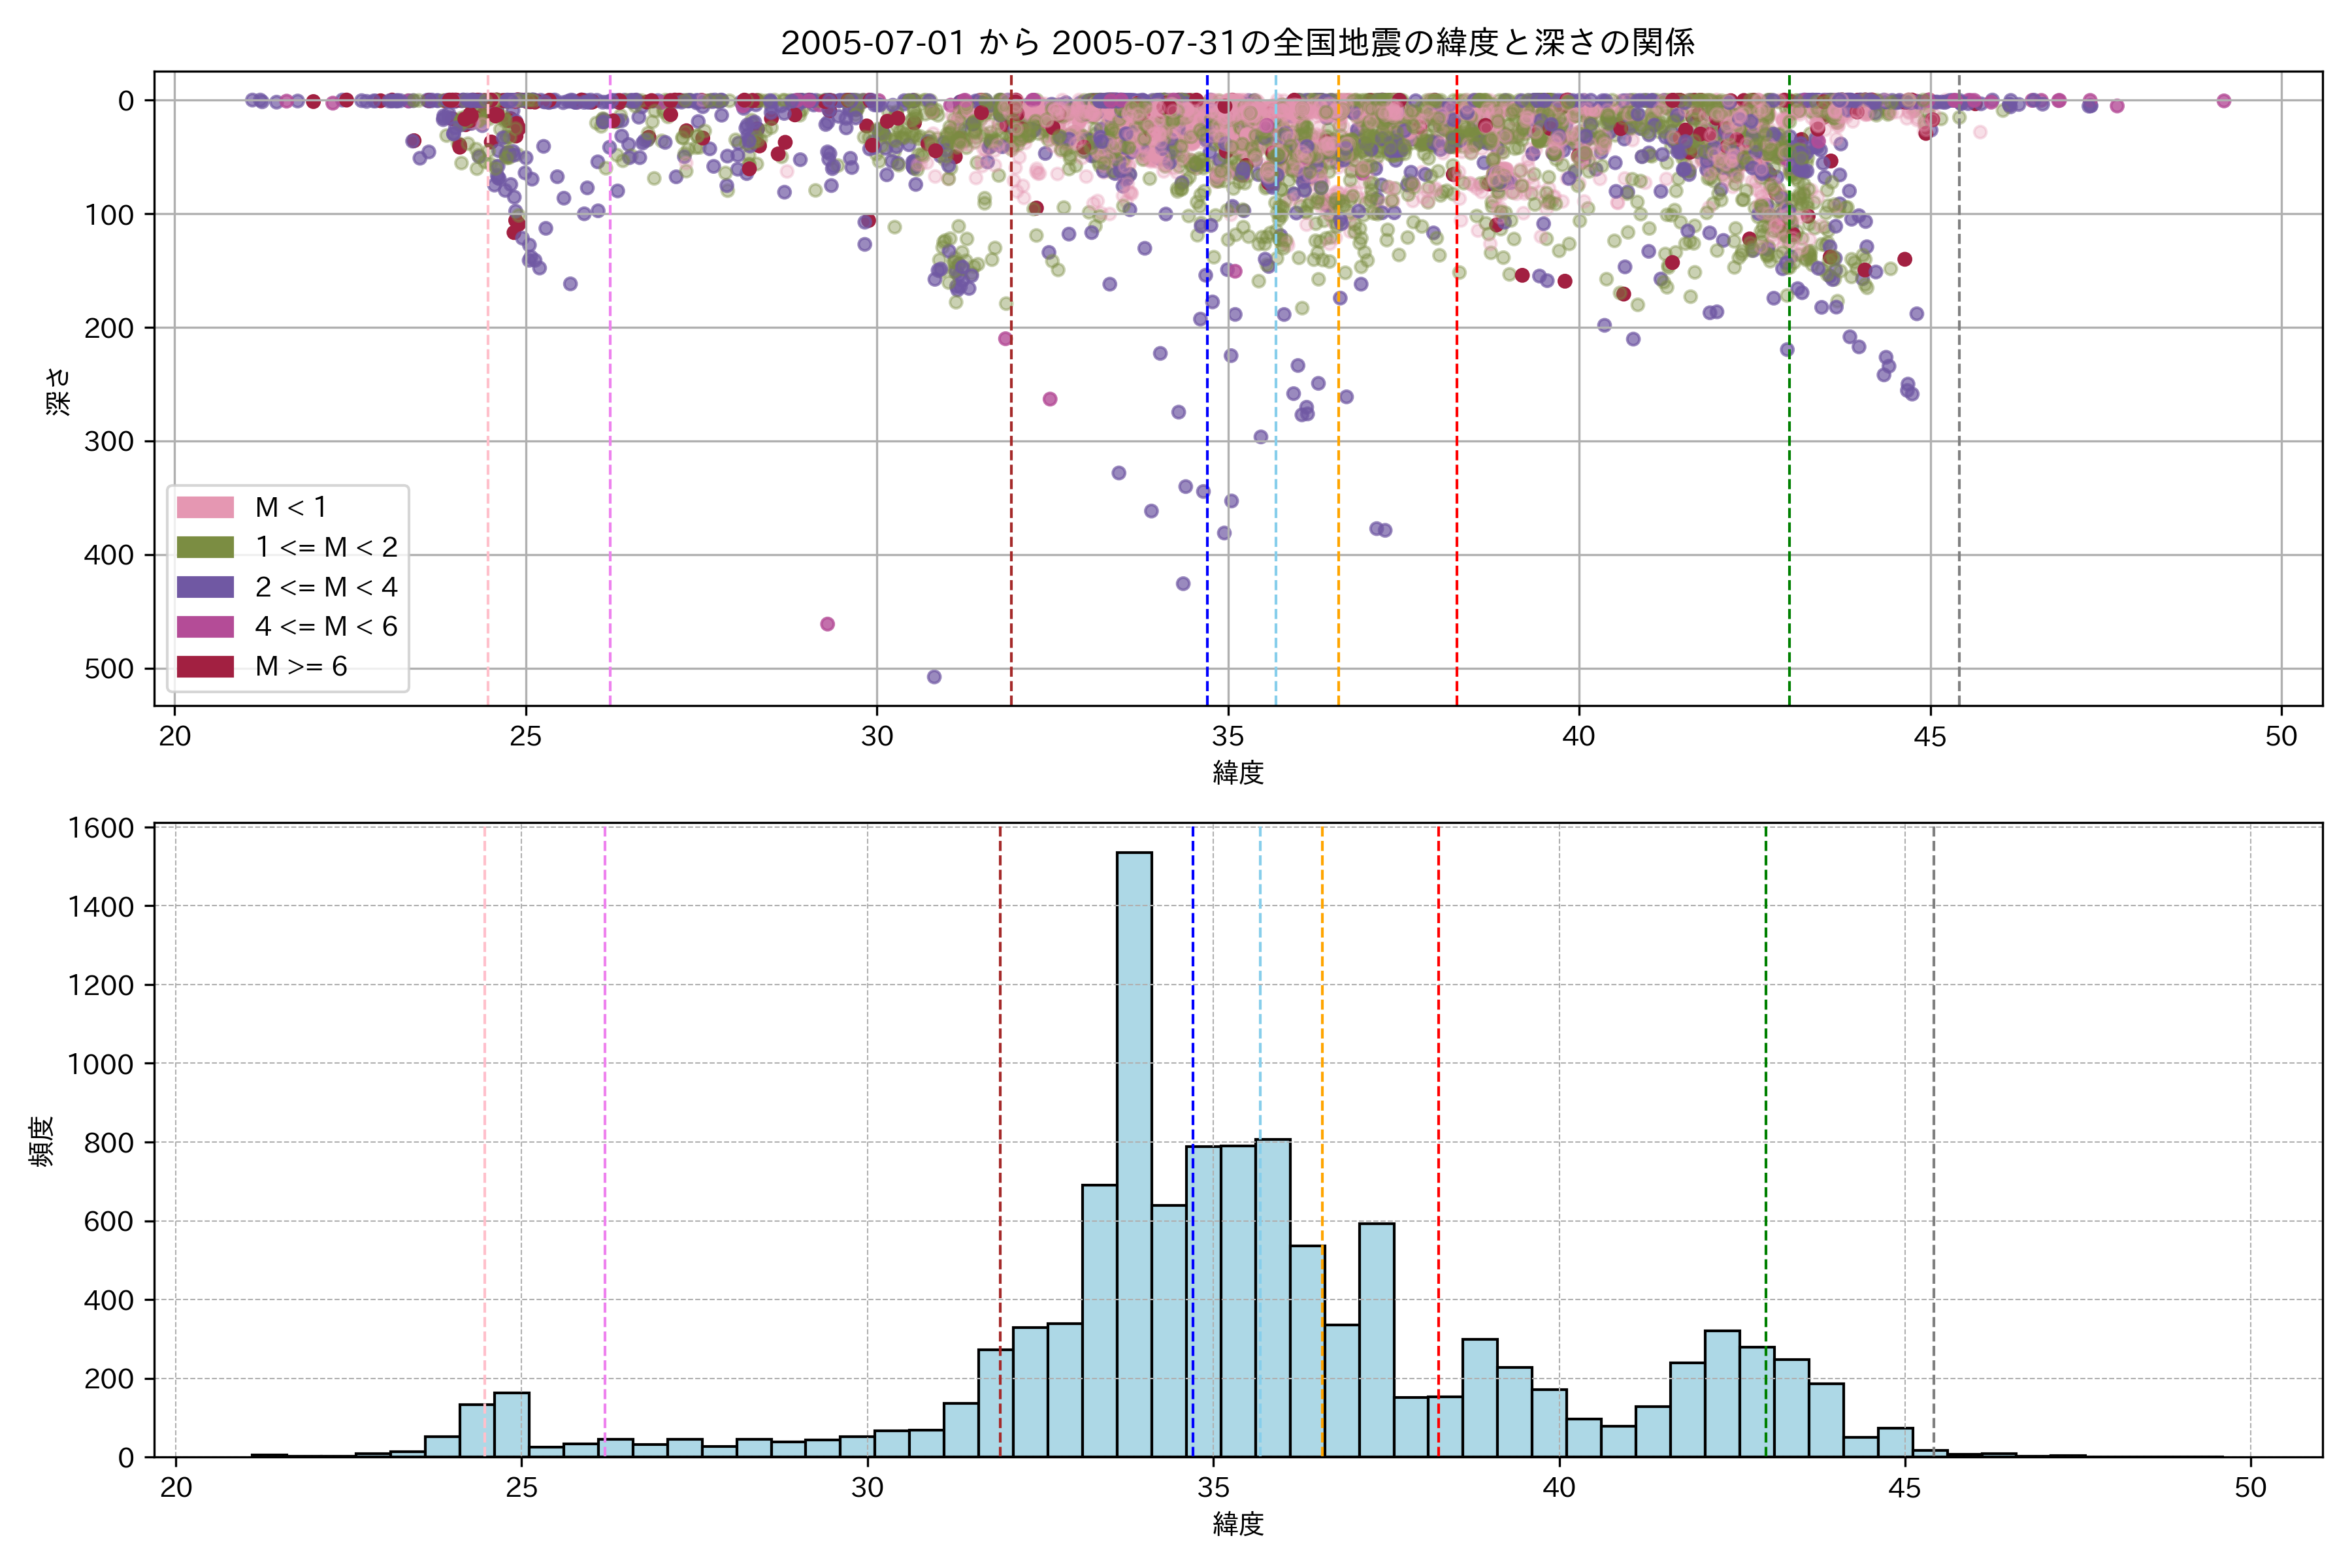Click the magenta 4 <= M < 6 legend swatch
The width and height of the screenshot is (2352, 1568).
coord(205,627)
